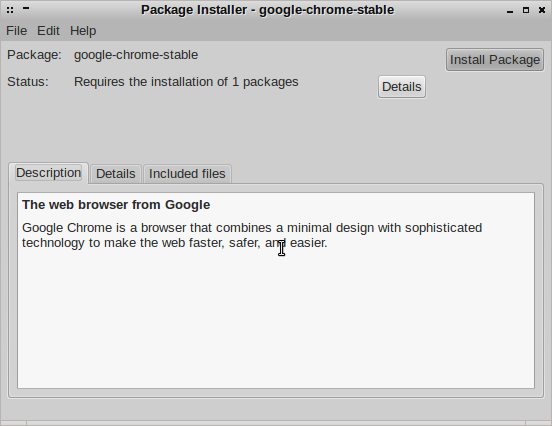Click the 'Package:' field label

34,55
